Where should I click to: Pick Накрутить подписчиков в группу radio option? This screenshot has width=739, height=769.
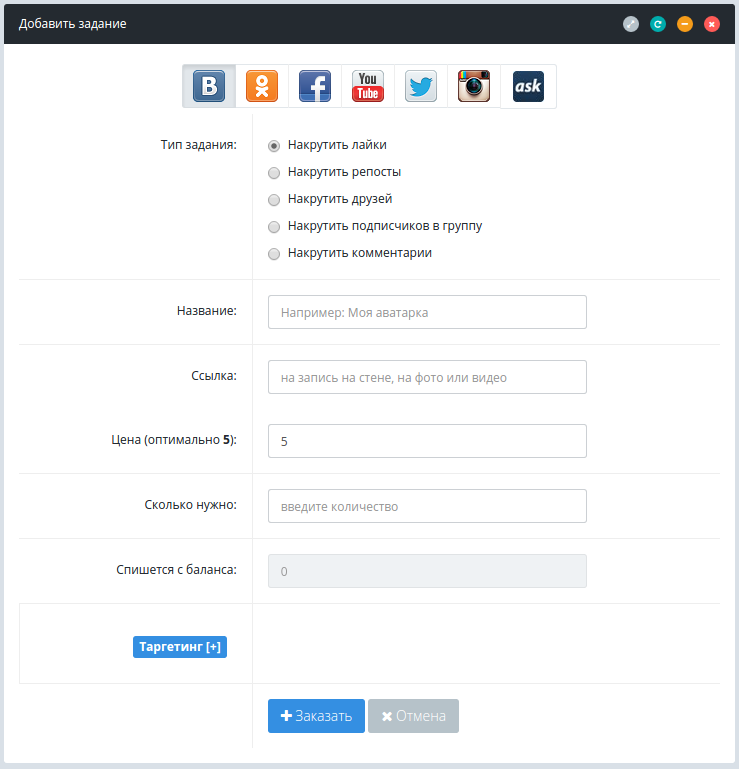(274, 227)
